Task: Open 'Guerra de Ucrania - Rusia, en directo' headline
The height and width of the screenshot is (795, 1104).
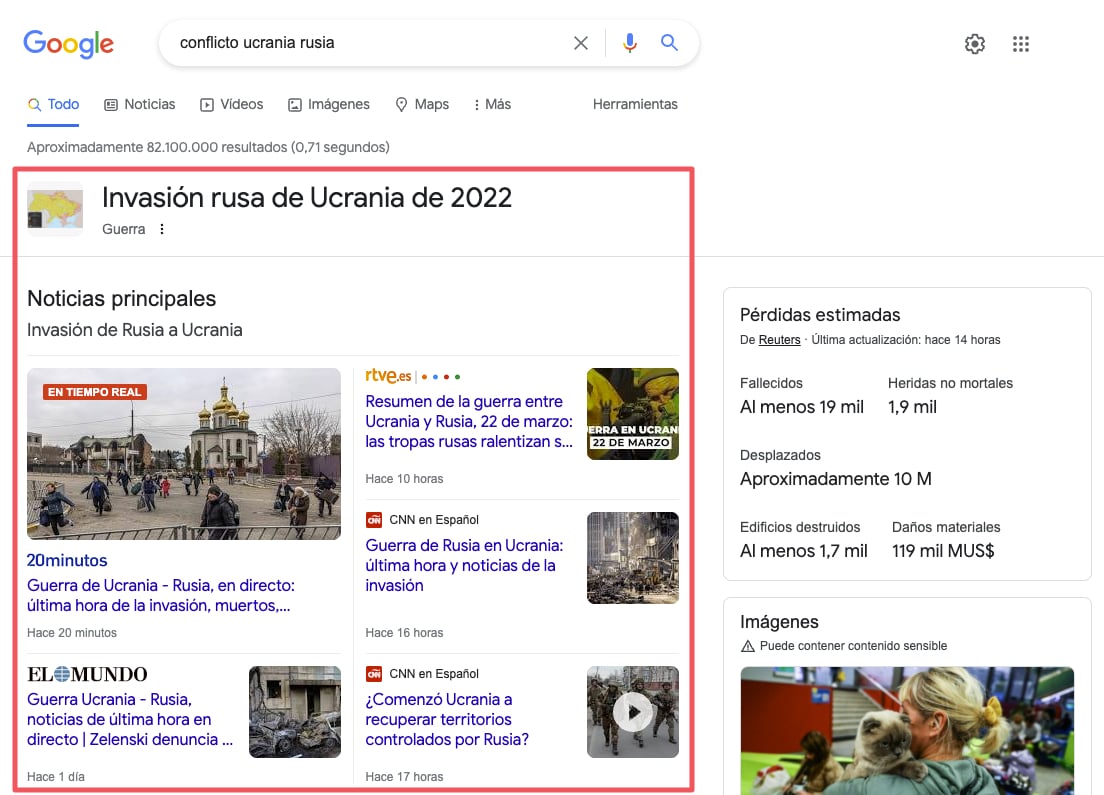Action: click(161, 595)
